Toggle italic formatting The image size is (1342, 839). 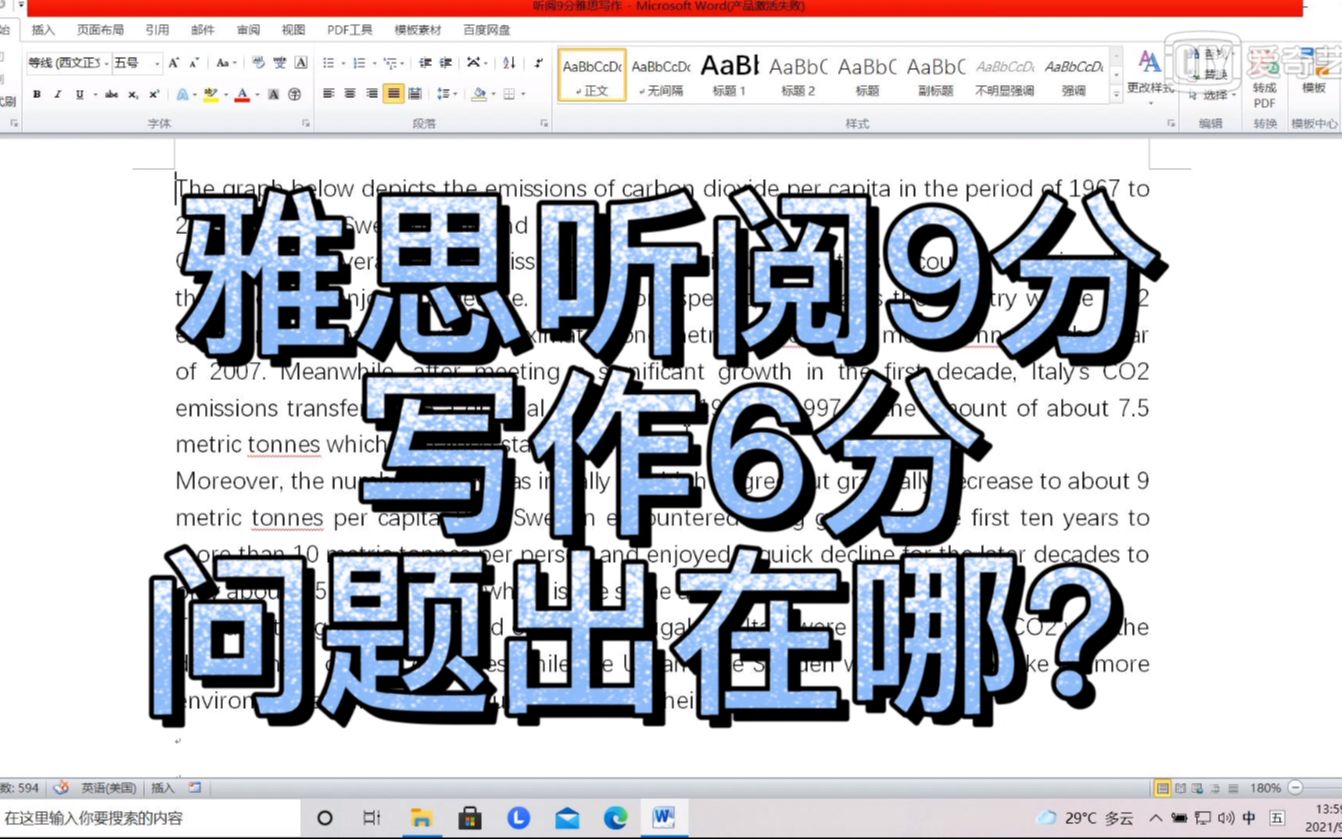[58, 94]
